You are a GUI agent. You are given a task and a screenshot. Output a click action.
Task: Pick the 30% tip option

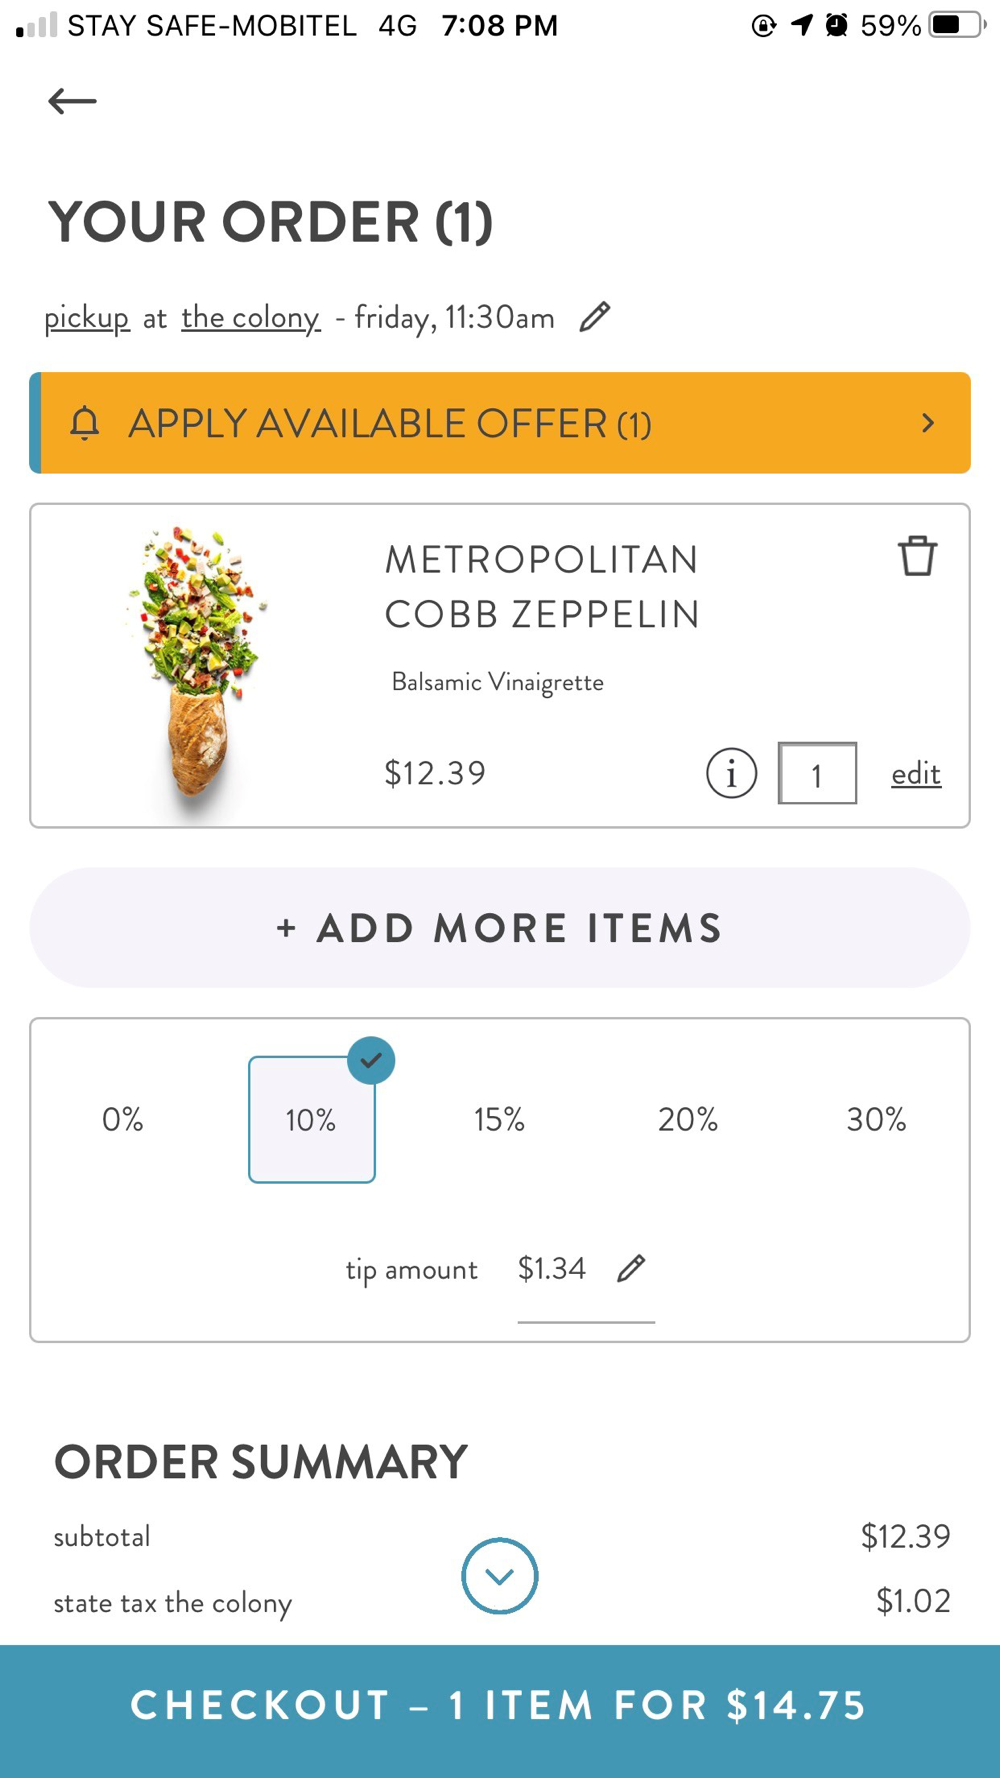[876, 1119]
